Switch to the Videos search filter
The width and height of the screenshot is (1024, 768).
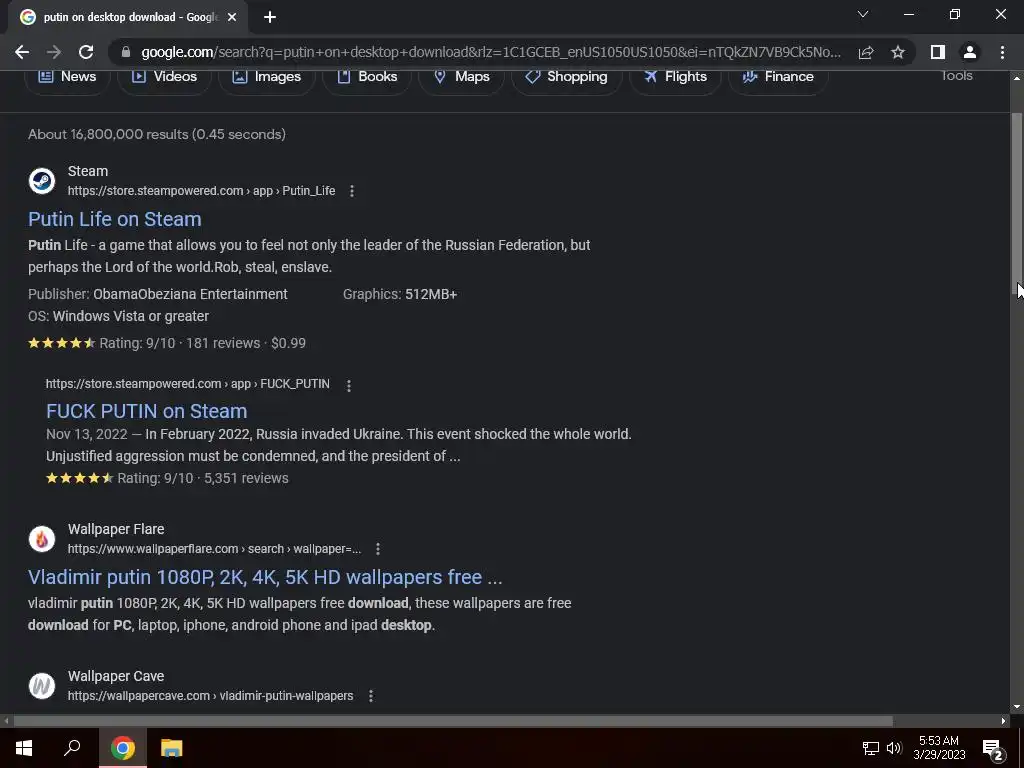(164, 77)
